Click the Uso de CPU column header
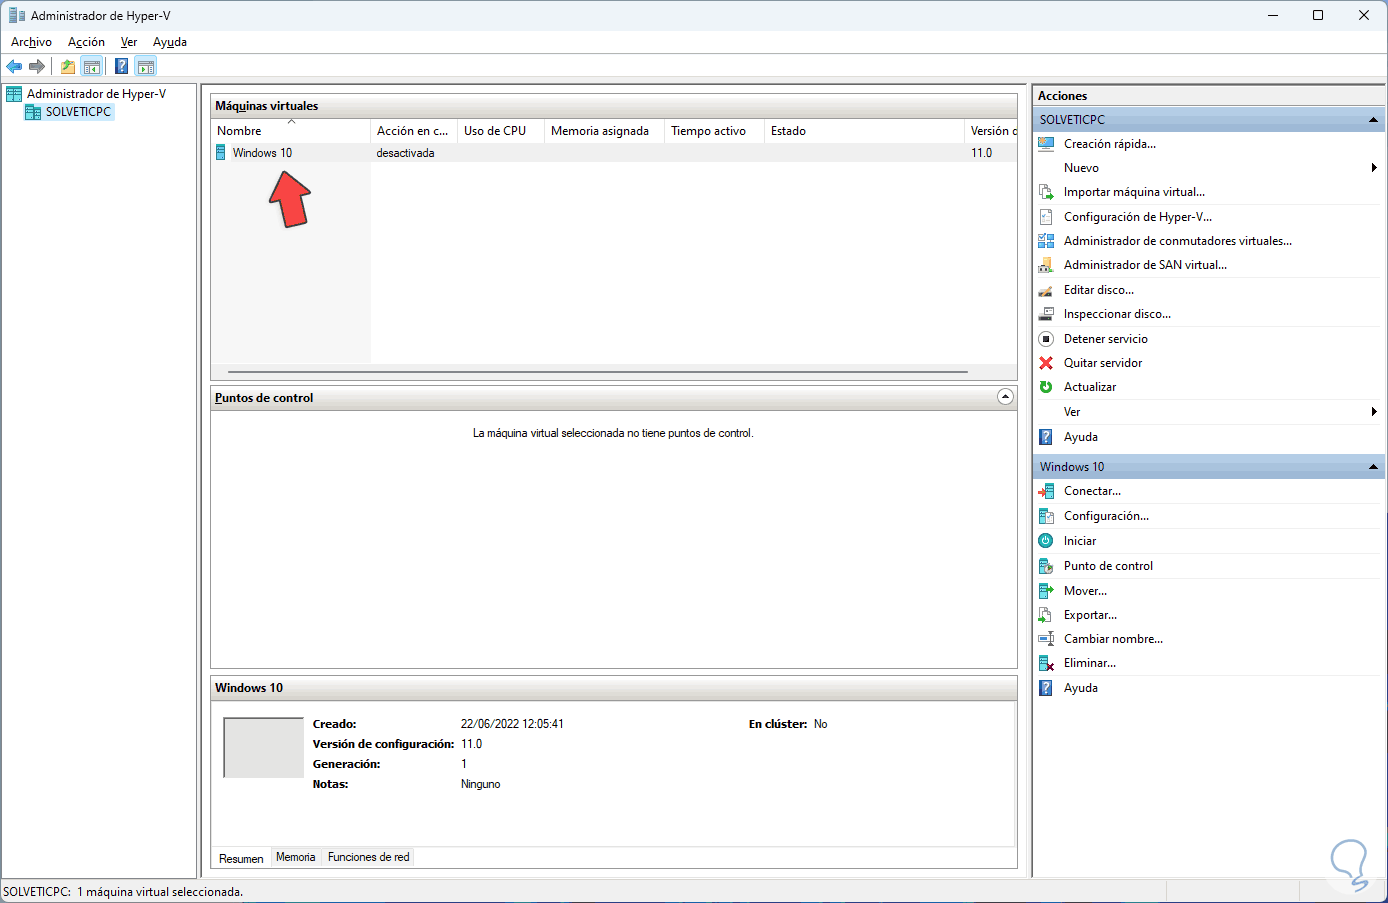 501,131
